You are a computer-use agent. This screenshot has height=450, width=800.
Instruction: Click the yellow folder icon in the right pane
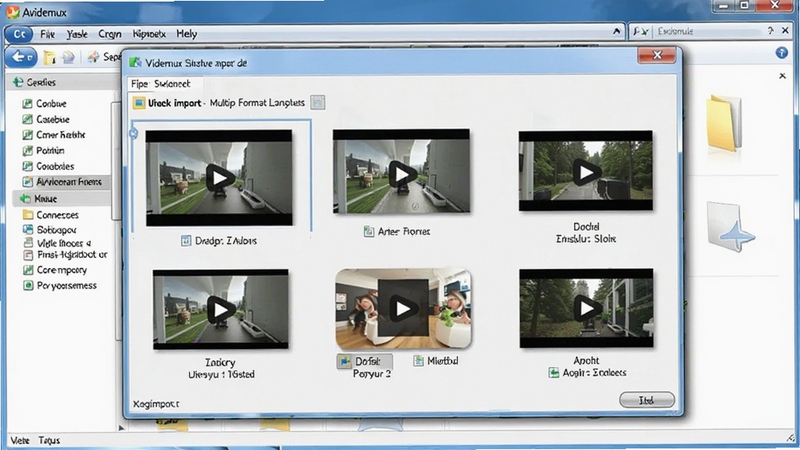pyautogui.click(x=724, y=122)
